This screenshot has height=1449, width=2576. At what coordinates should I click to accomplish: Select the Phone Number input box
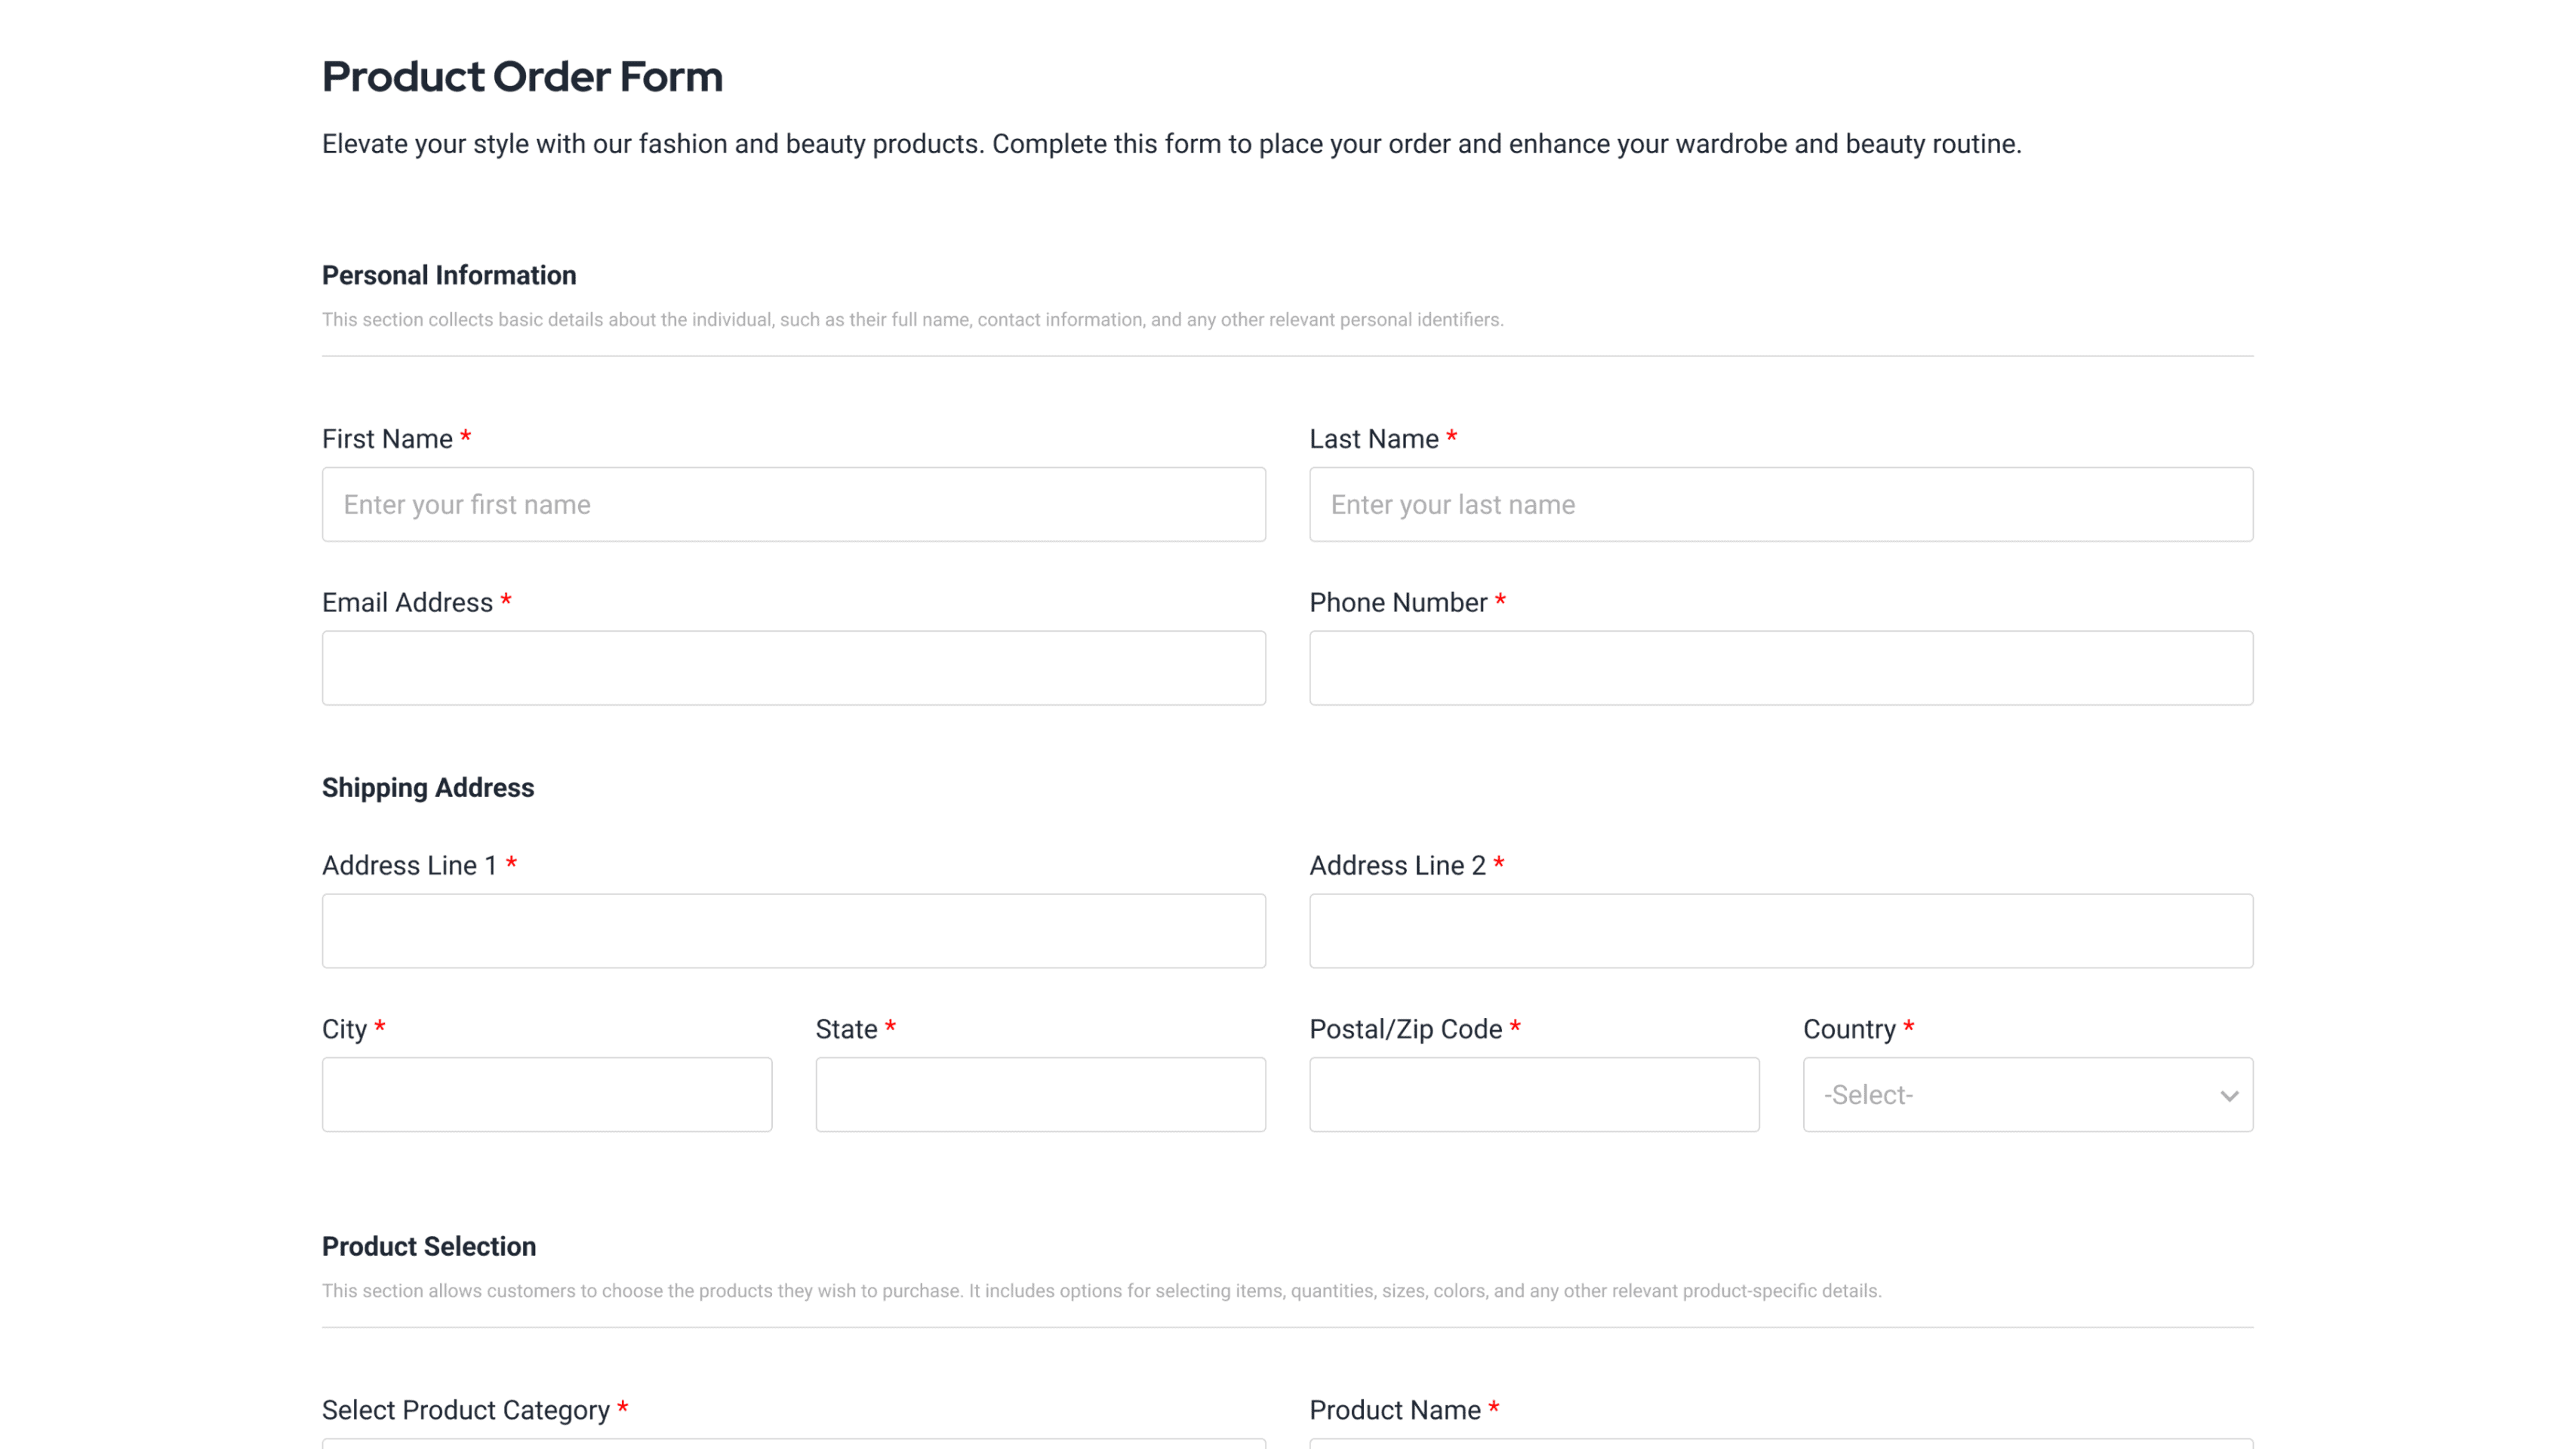click(1780, 667)
